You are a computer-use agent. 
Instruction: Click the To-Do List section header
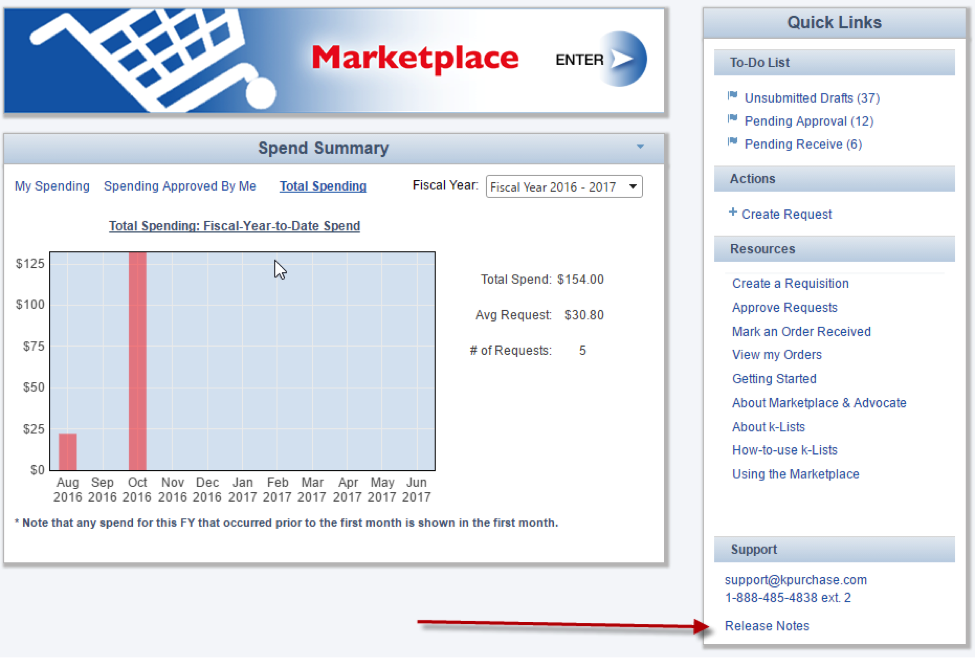pyautogui.click(x=834, y=62)
